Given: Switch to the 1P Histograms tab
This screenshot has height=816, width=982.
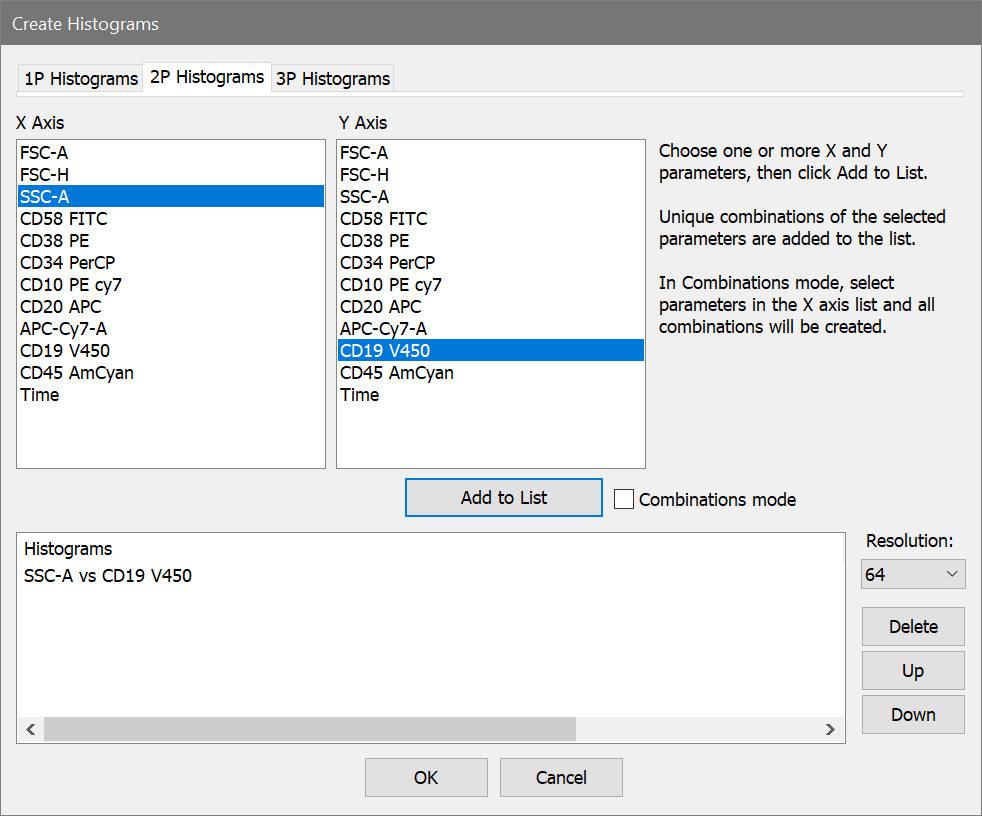Looking at the screenshot, I should tap(80, 79).
